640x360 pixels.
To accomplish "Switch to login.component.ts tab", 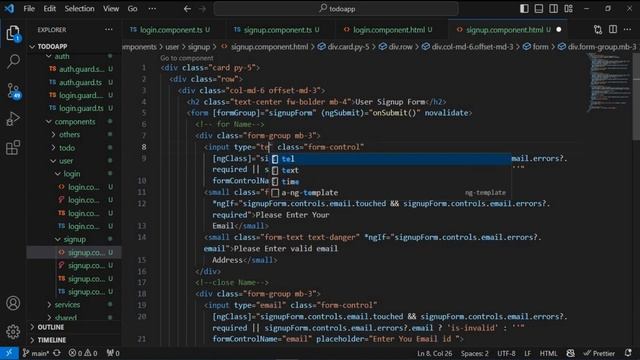I will coord(171,29).
